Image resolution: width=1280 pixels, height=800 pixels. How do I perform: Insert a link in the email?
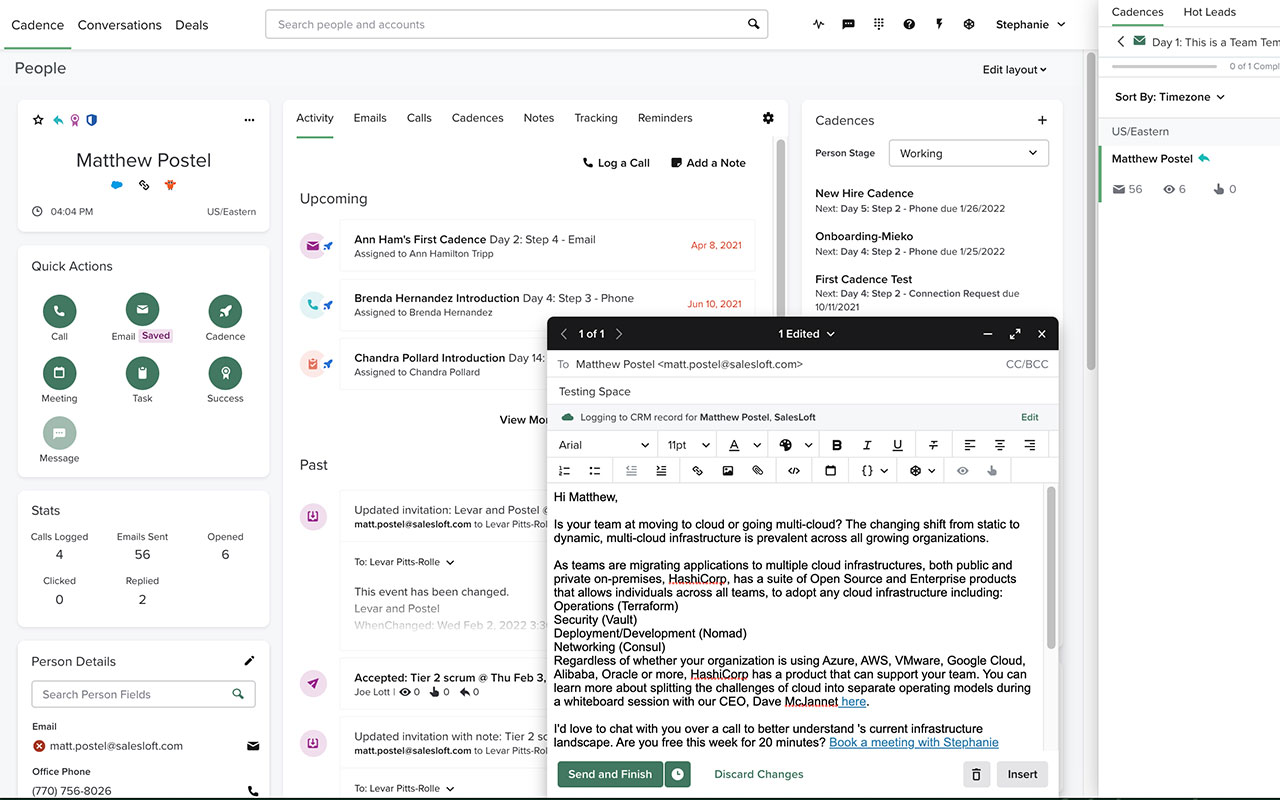tap(697, 471)
